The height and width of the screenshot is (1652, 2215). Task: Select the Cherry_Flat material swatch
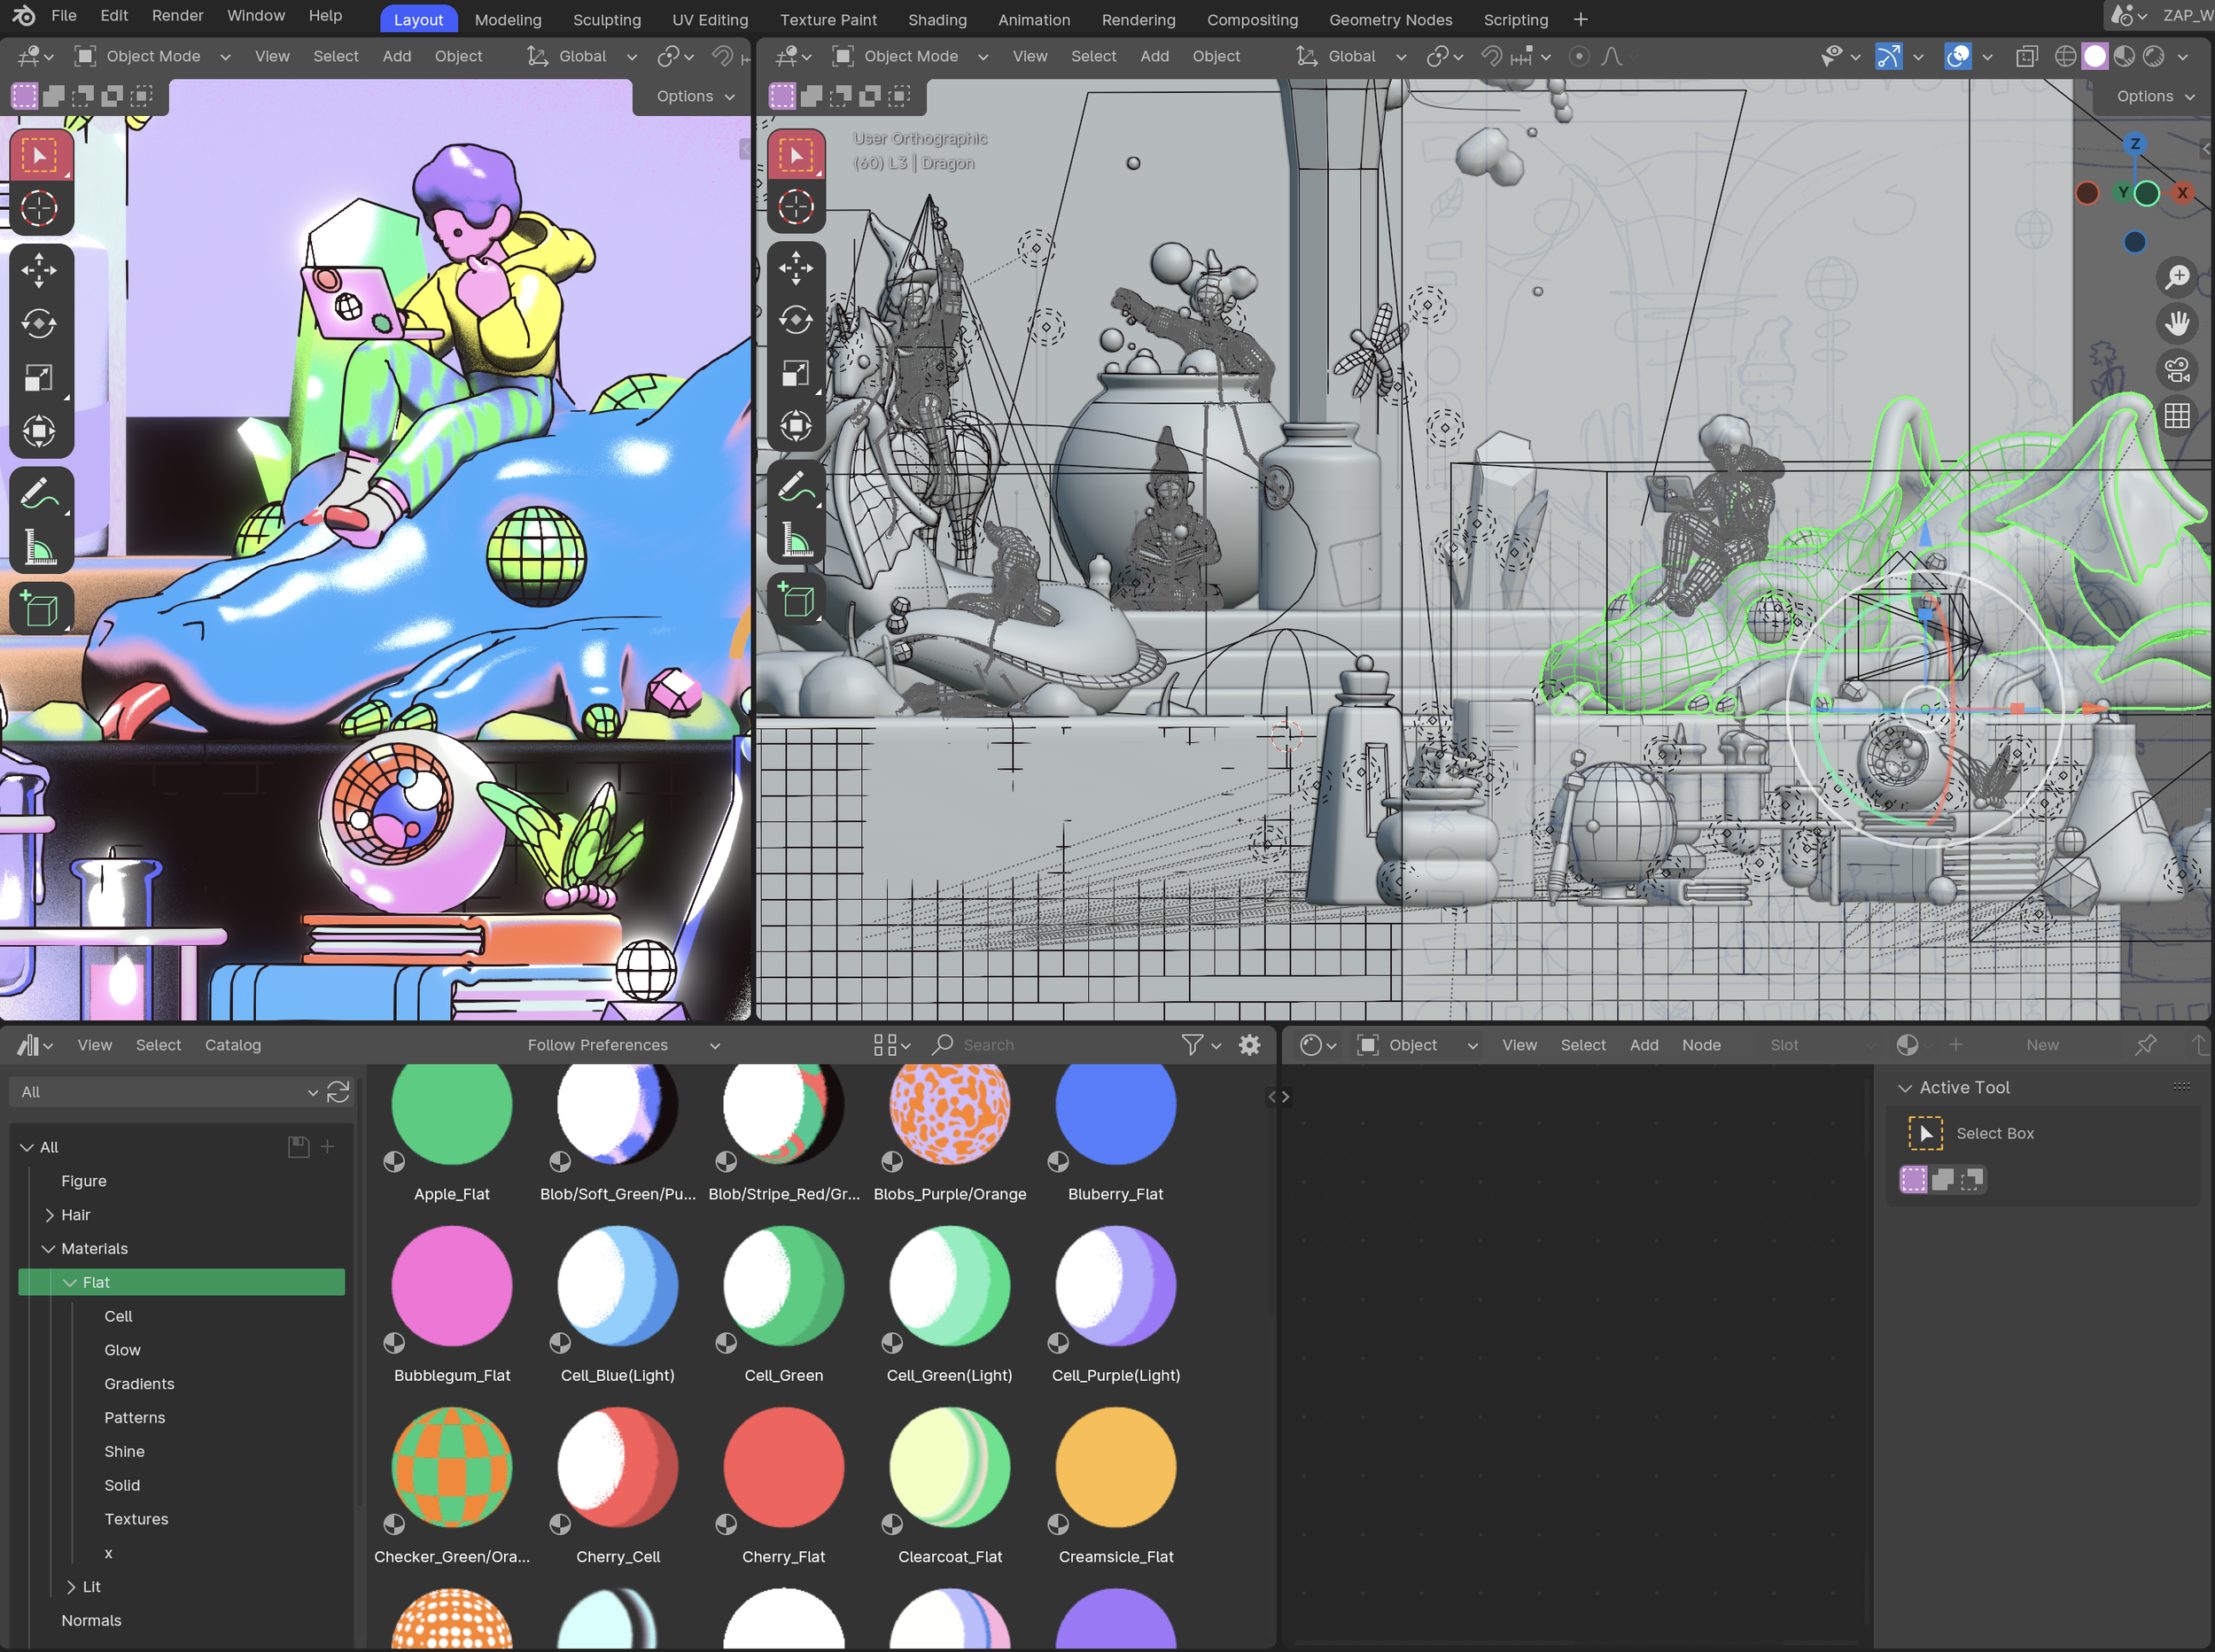point(783,1468)
